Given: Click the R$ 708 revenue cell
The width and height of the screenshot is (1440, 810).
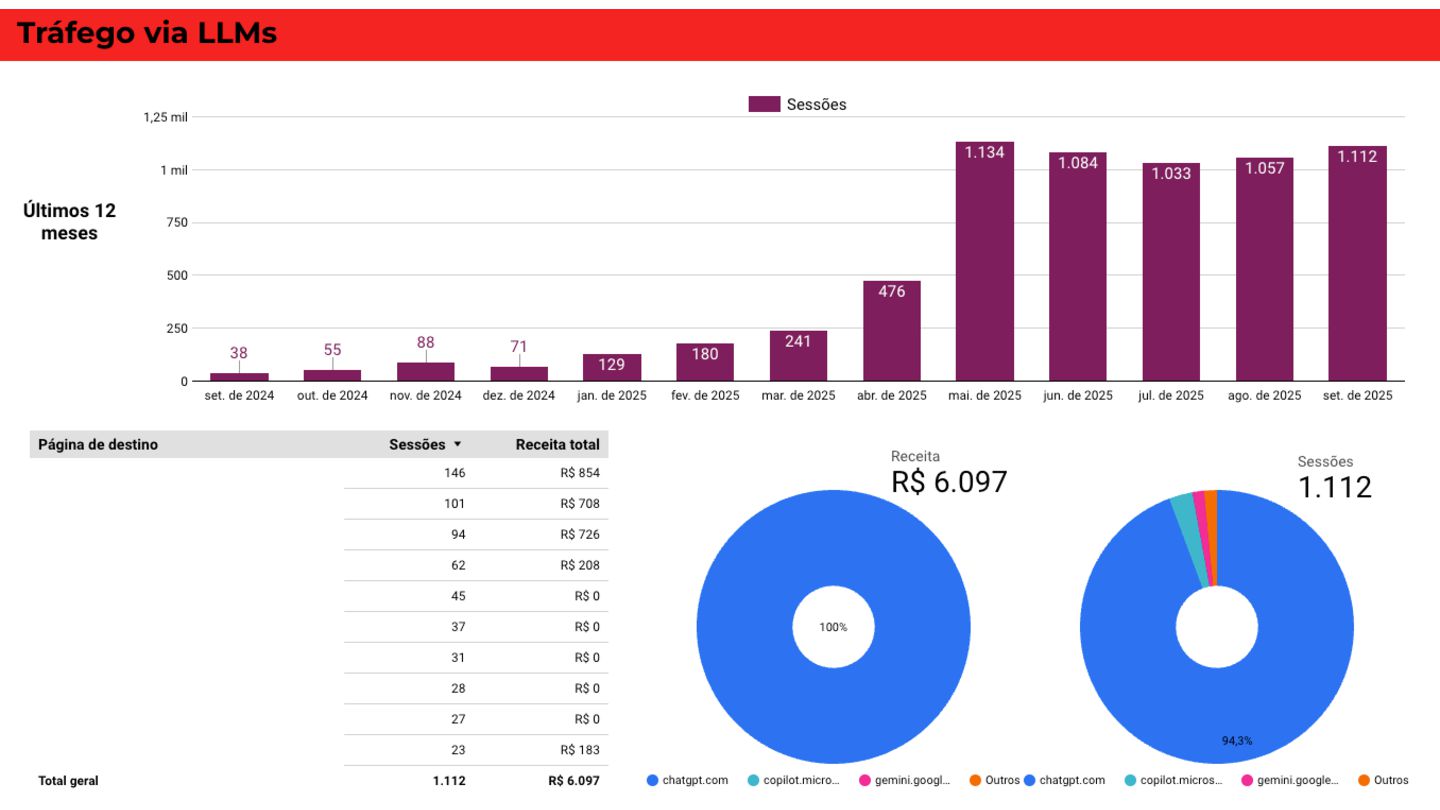Looking at the screenshot, I should coord(580,504).
